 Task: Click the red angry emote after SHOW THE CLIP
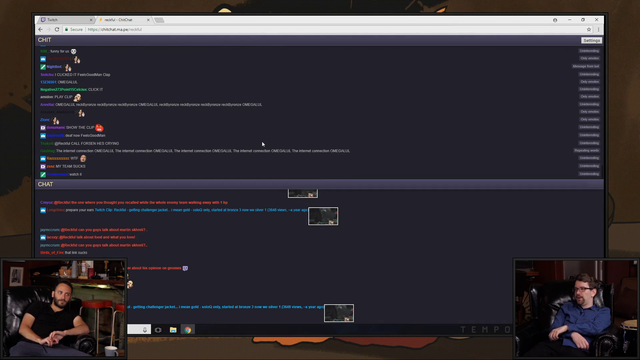pyautogui.click(x=99, y=128)
